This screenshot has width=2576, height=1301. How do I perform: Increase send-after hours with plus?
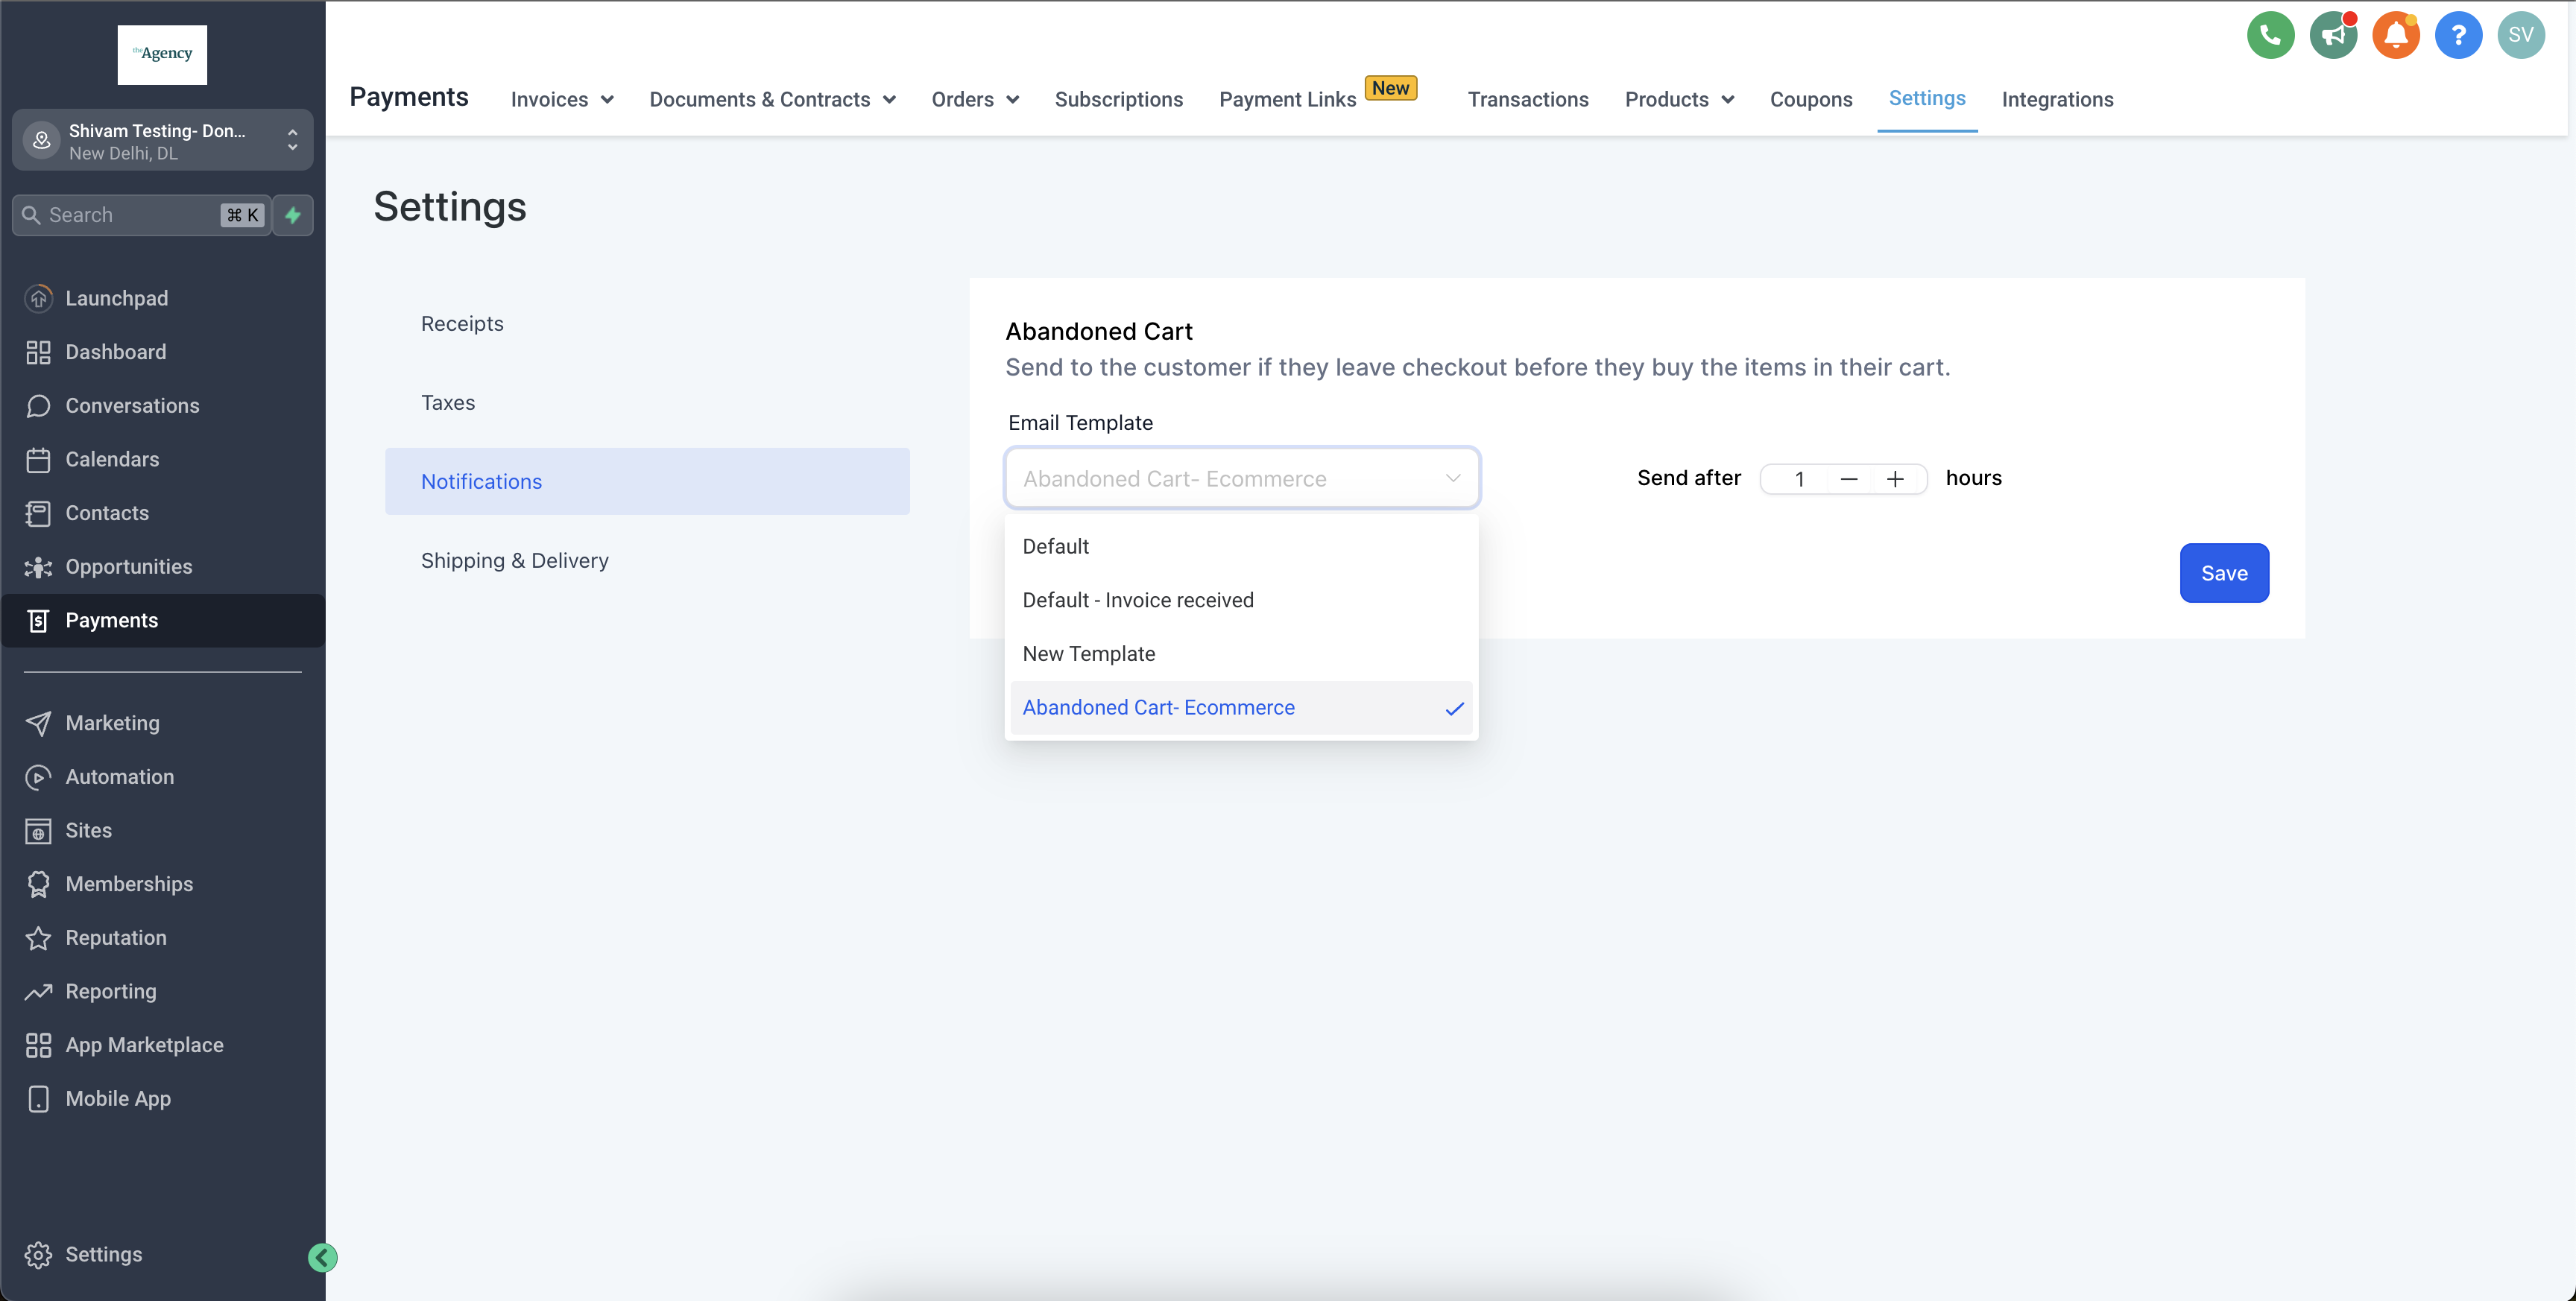(1895, 479)
